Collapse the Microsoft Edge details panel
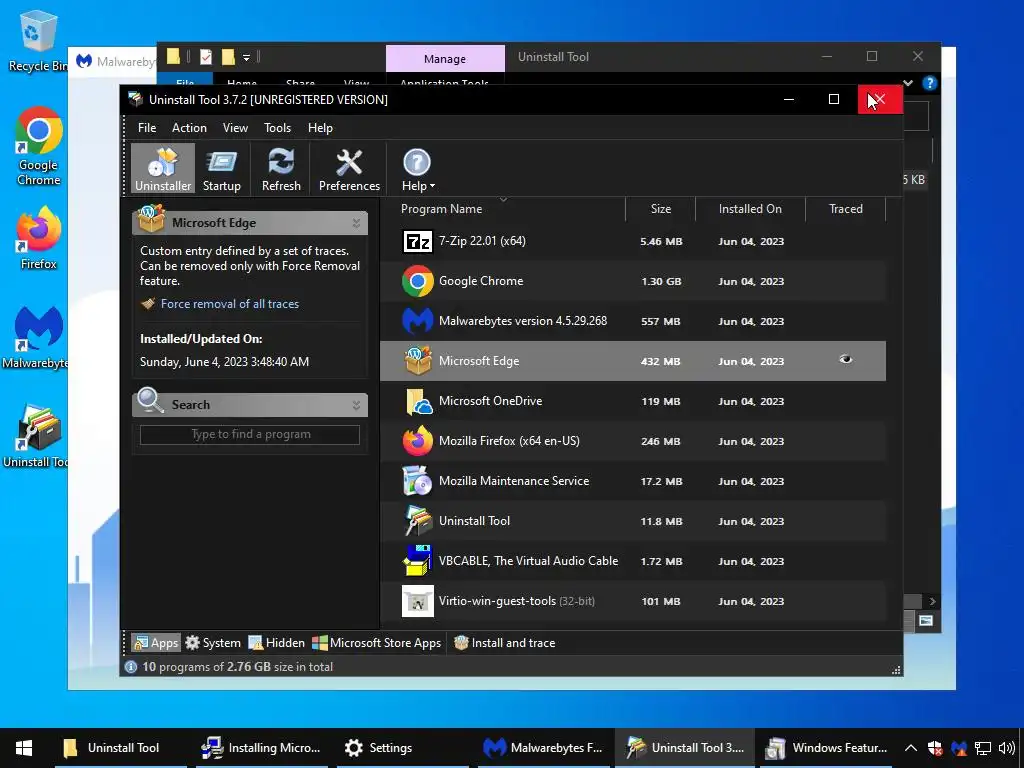 [357, 223]
